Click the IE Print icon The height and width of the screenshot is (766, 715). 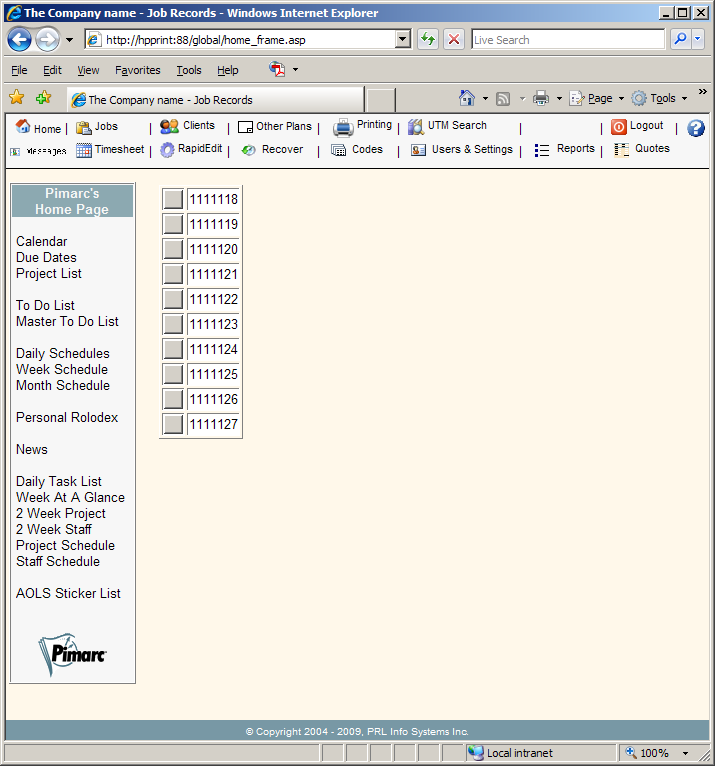pyautogui.click(x=541, y=99)
